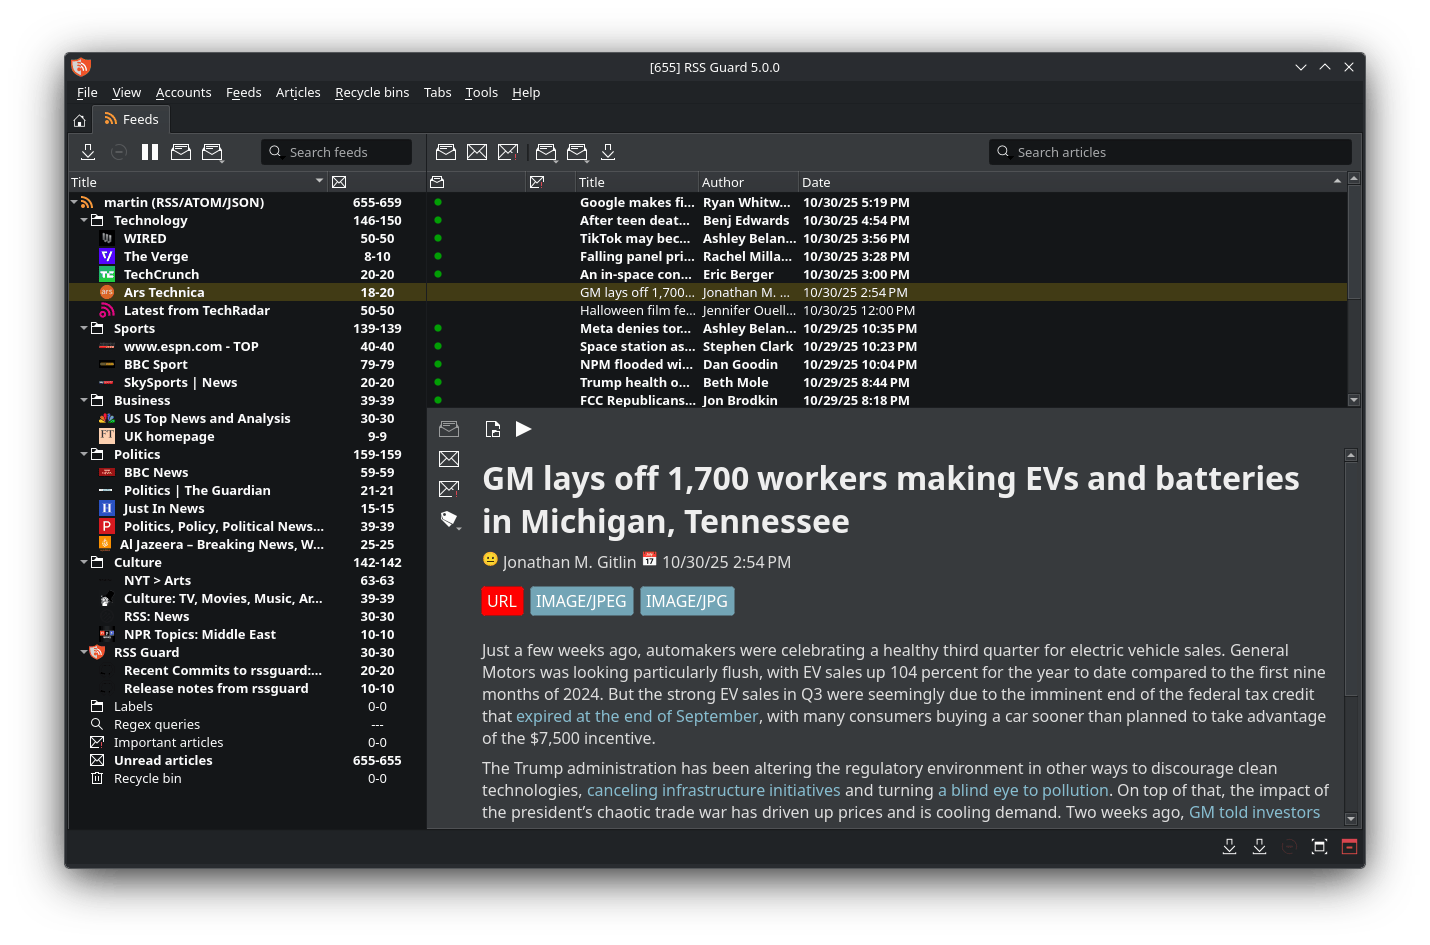Open the File menu
The height and width of the screenshot is (945, 1430).
pyautogui.click(x=87, y=93)
